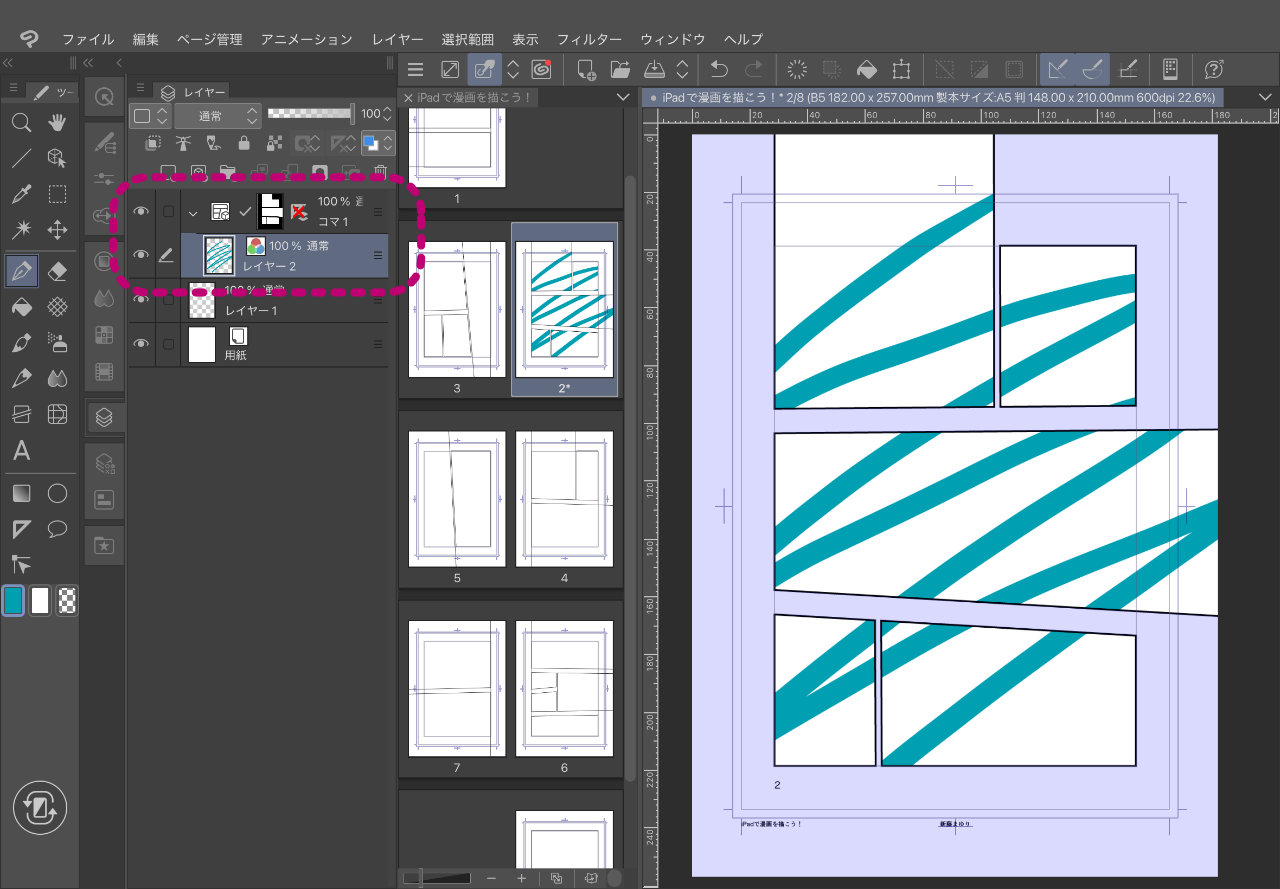Select the teal main color swatch

pos(14,600)
